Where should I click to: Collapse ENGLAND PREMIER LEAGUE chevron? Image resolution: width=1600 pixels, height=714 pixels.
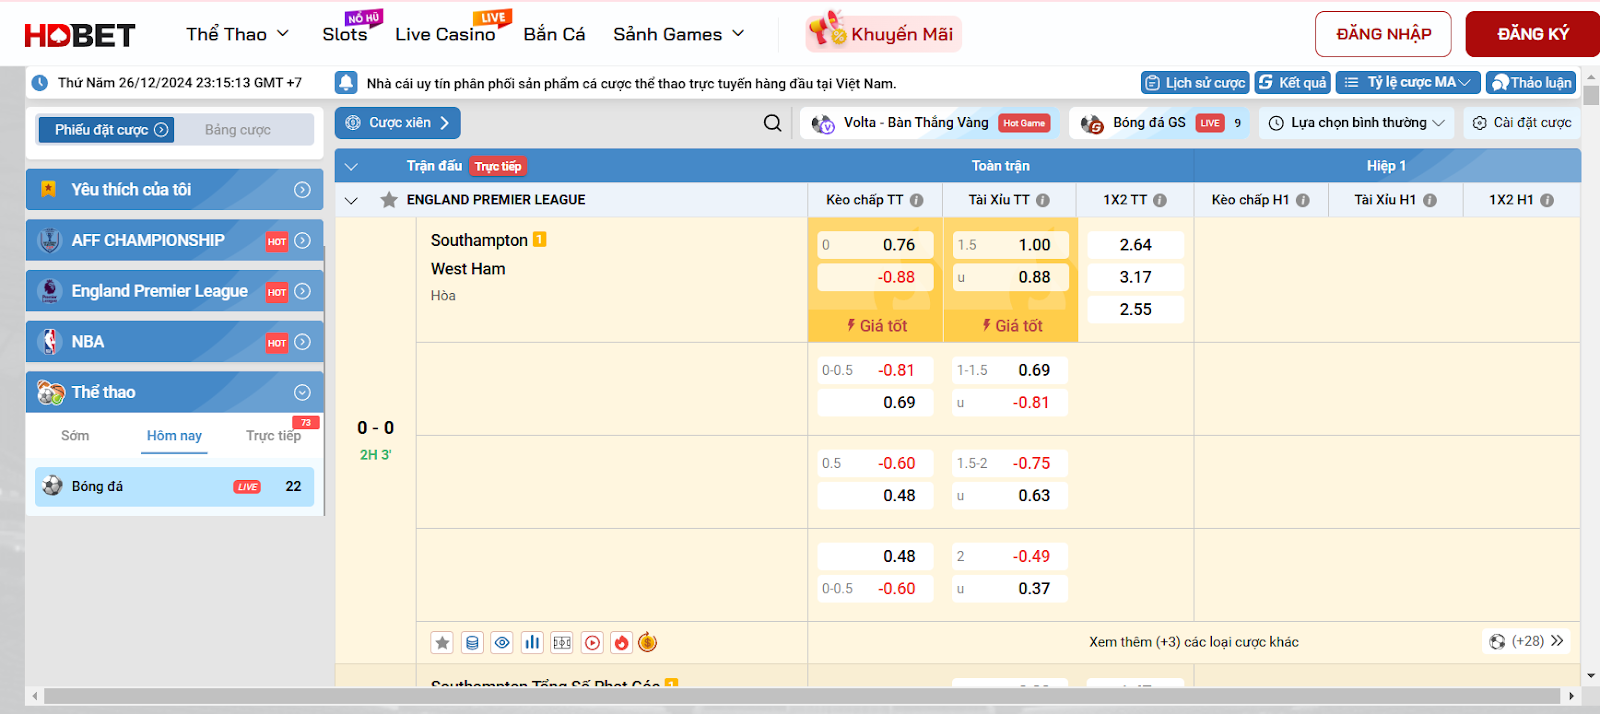pyautogui.click(x=351, y=200)
